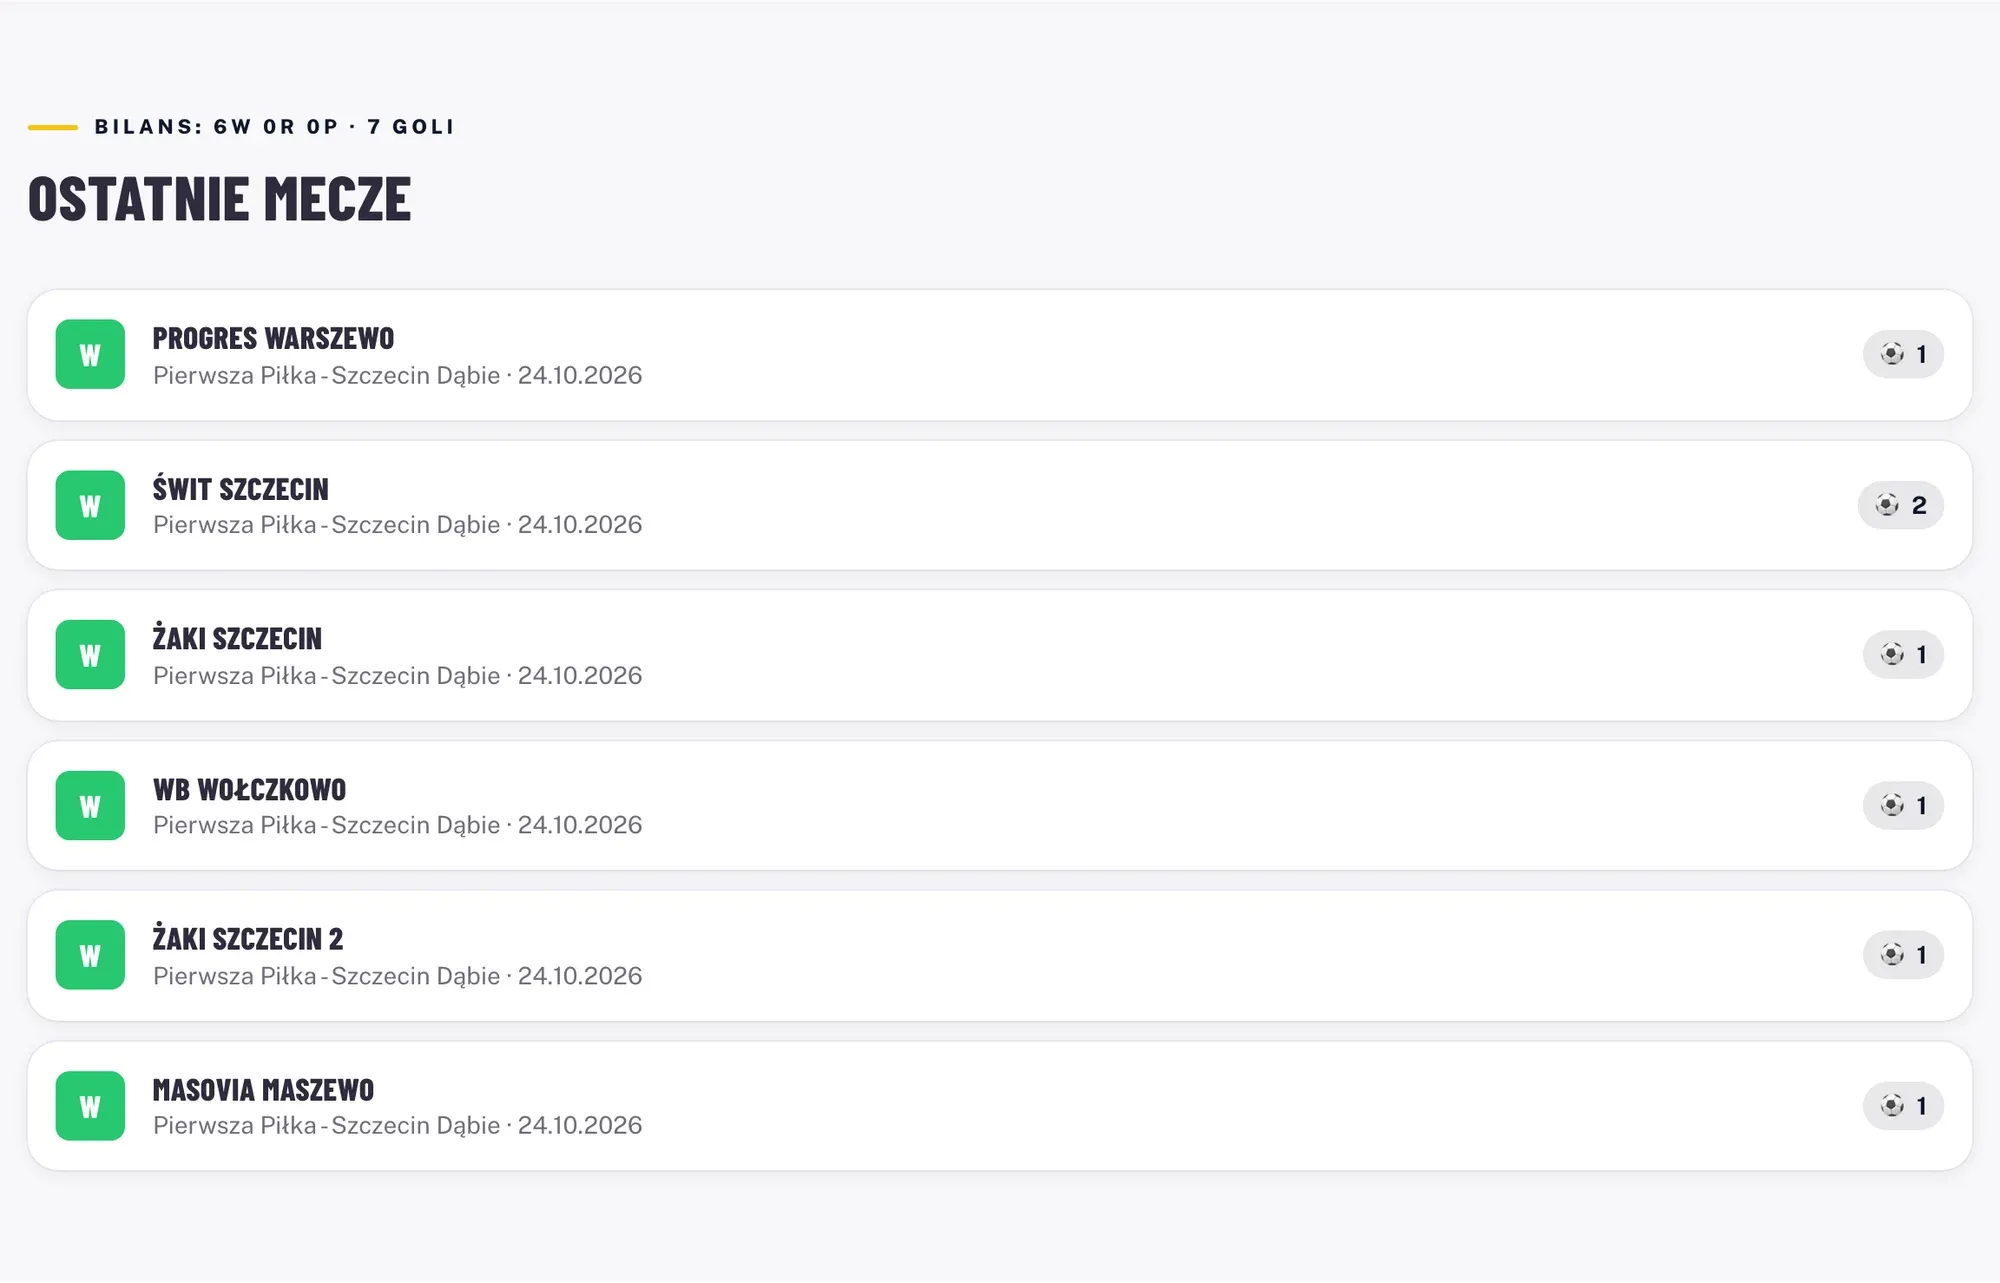Open the Świt Szczecin match title

pyautogui.click(x=240, y=489)
